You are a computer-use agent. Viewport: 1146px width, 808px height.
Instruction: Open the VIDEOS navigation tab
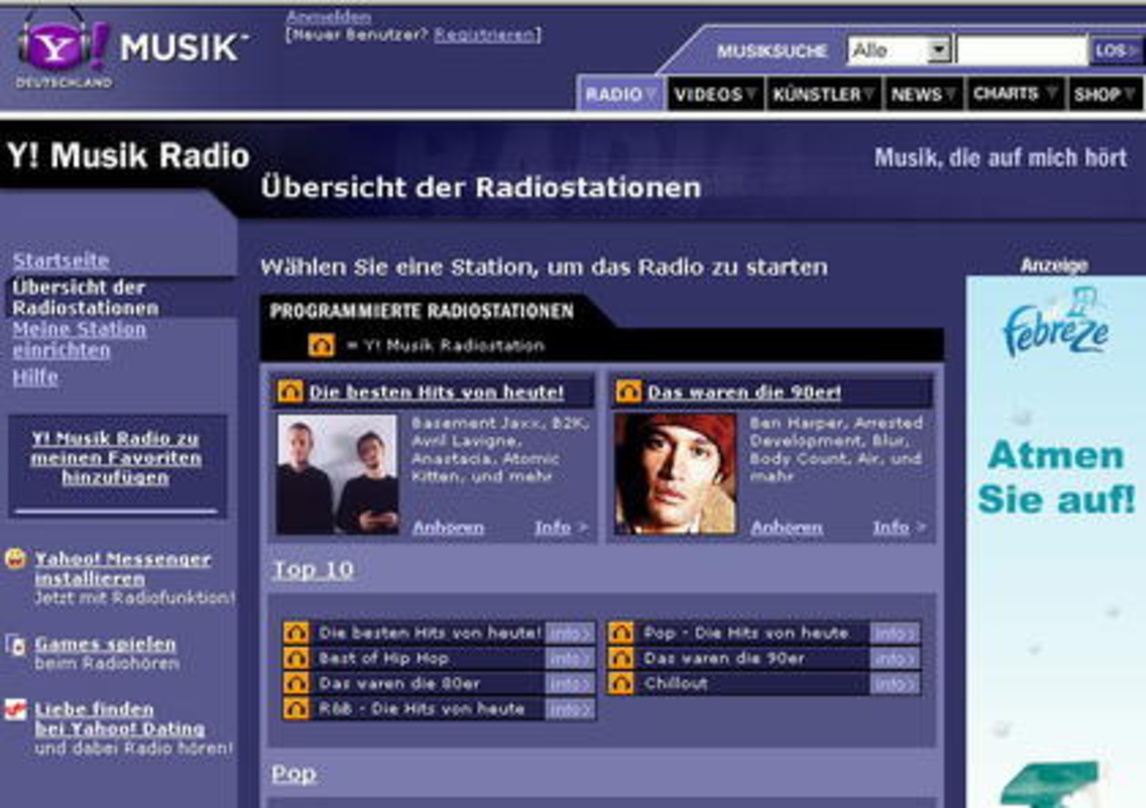(716, 94)
